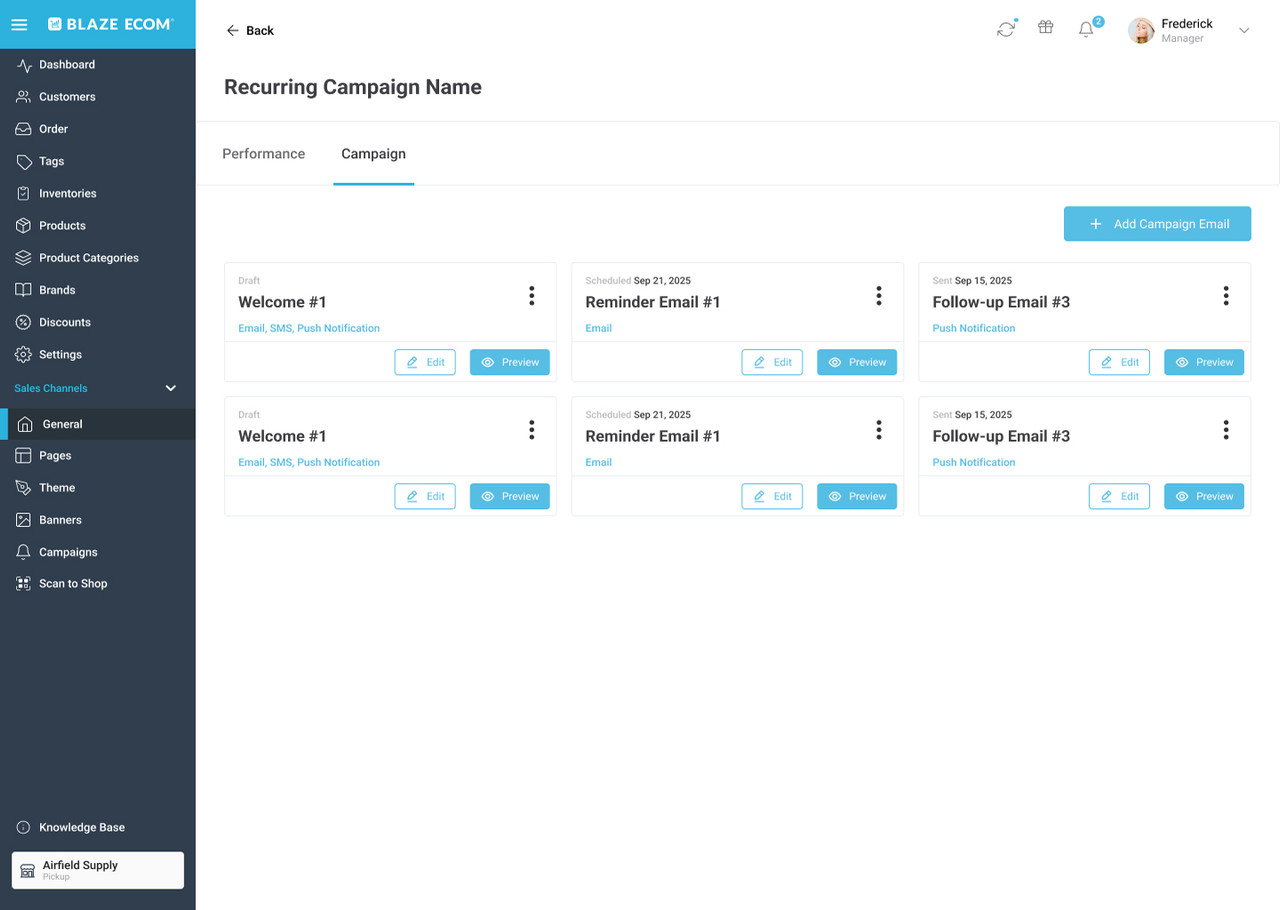
Task: Select the Campaign tab
Action: click(x=373, y=154)
